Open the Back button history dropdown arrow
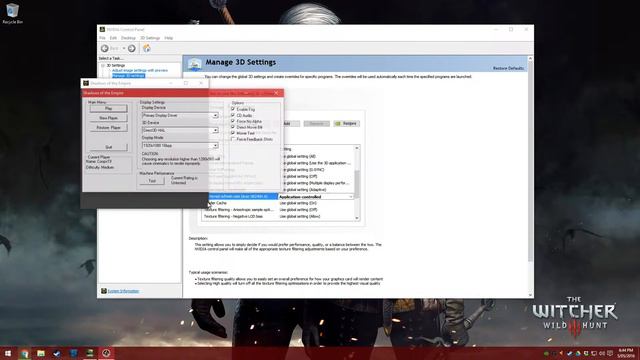The image size is (640, 360). click(x=124, y=49)
